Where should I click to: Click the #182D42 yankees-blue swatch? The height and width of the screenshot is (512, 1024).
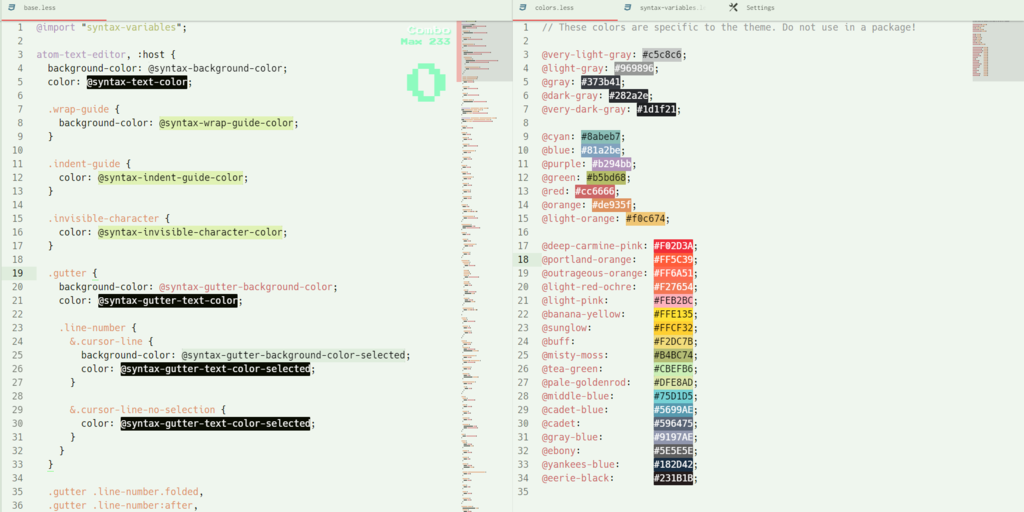[x=673, y=465]
